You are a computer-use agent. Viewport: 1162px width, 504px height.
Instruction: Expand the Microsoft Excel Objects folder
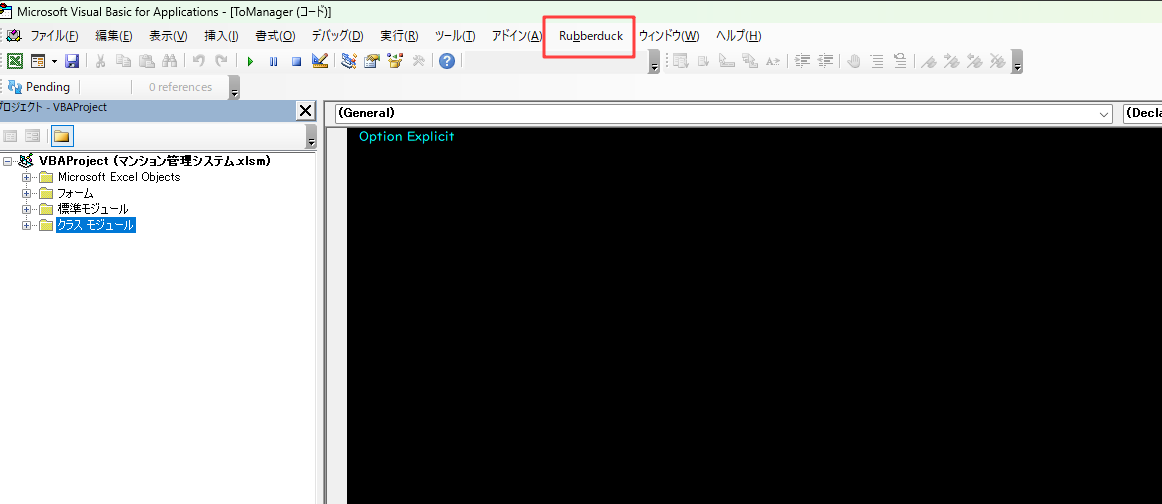point(27,177)
